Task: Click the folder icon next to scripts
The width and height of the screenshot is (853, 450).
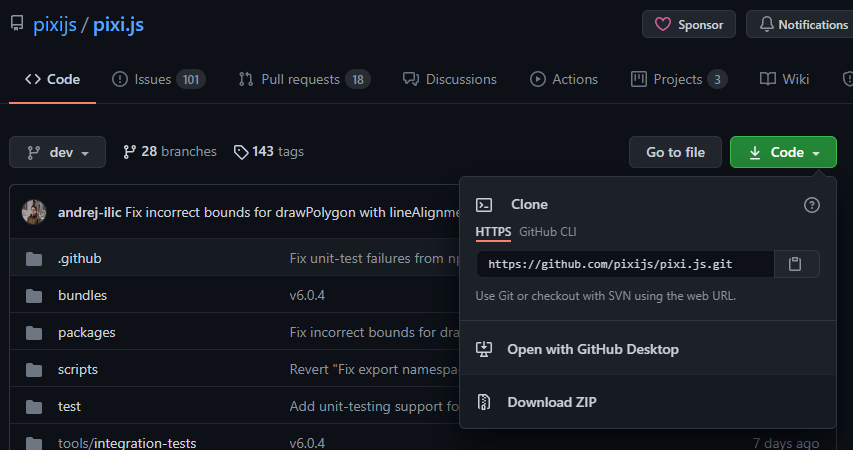Action: 34,370
